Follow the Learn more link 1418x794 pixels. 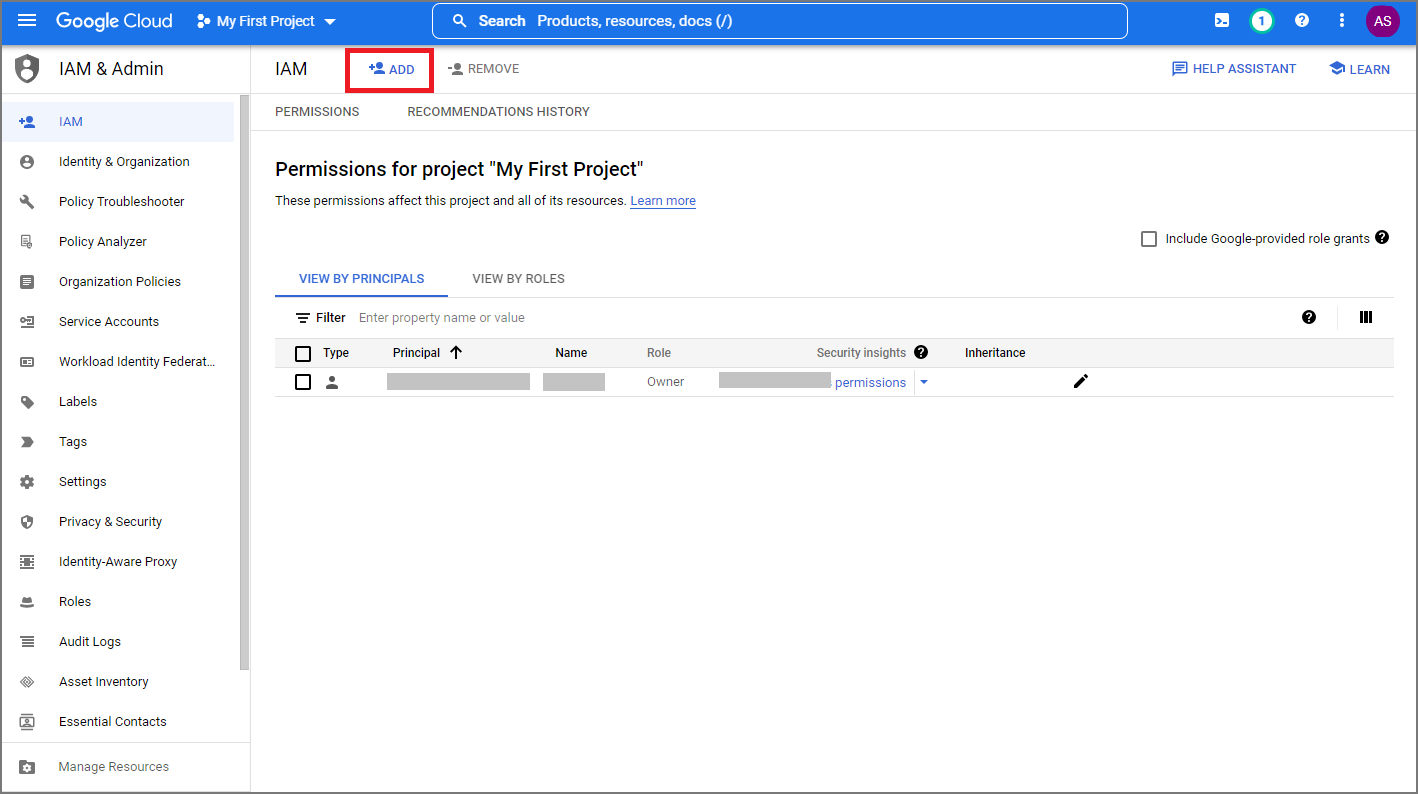(x=663, y=201)
